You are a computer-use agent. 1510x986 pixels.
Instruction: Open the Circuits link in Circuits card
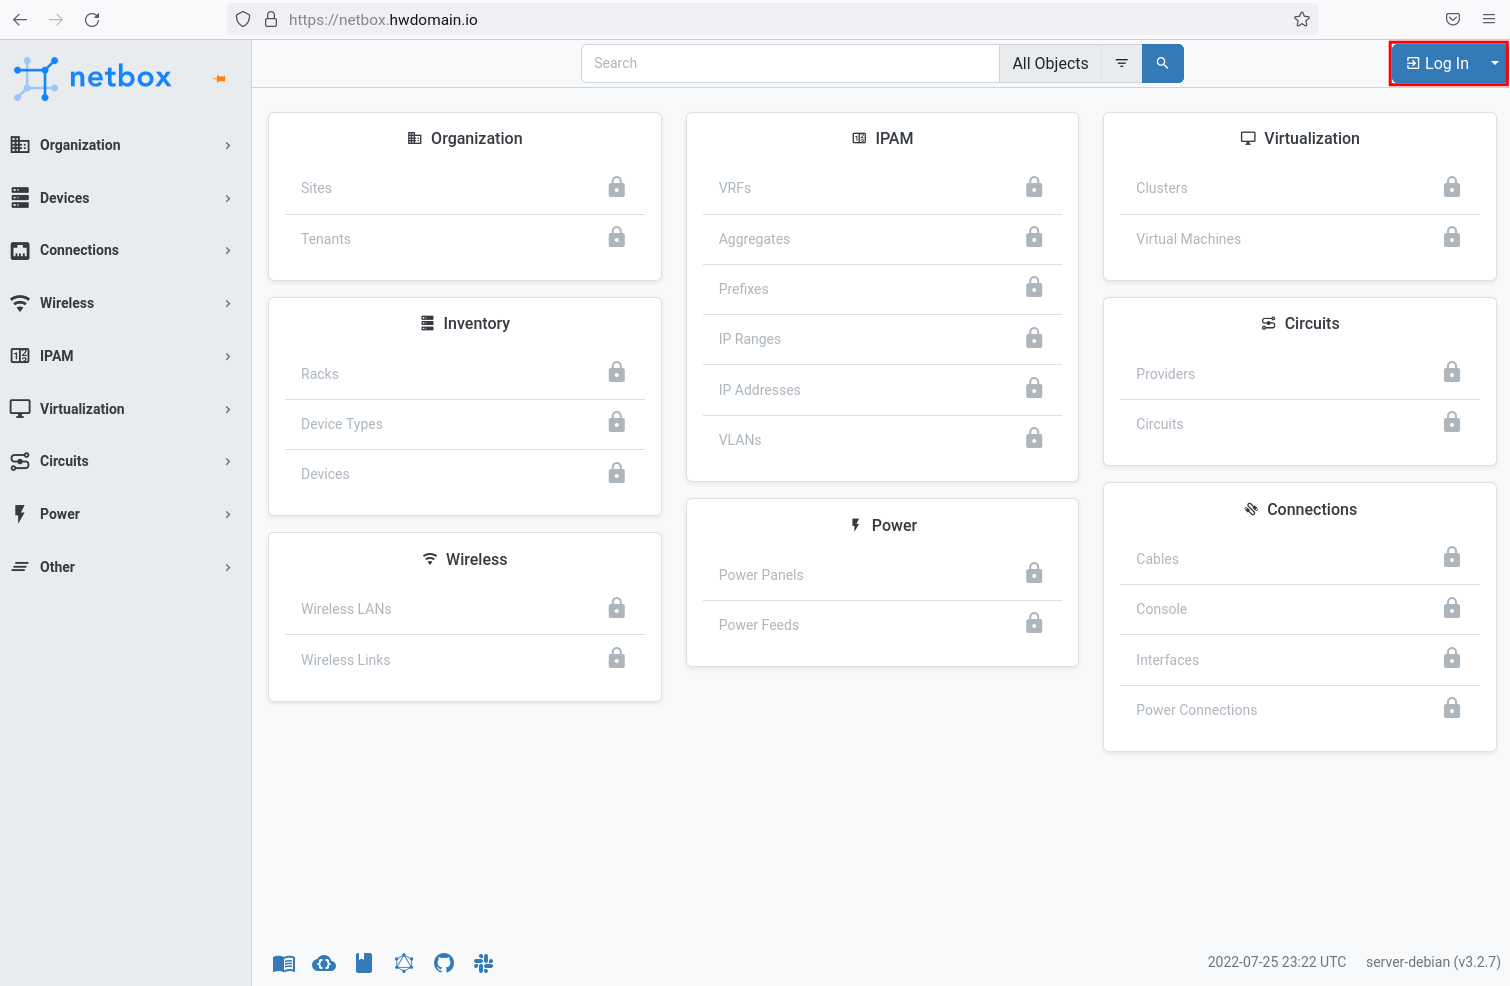pyautogui.click(x=1159, y=424)
